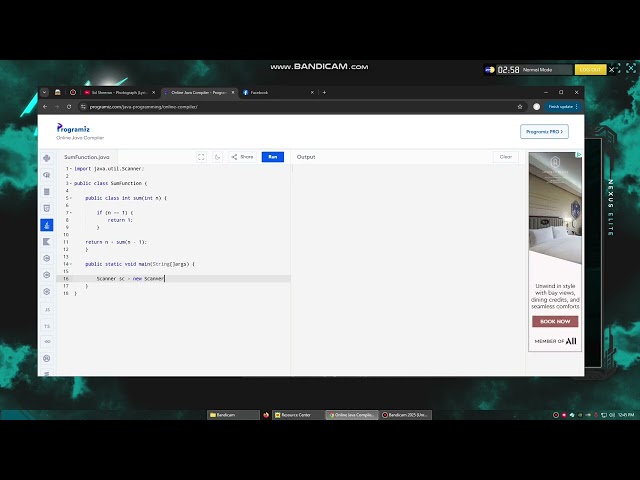Open the GO language icon in sidebar
Viewport: 640px width, 480px height.
pos(47,342)
